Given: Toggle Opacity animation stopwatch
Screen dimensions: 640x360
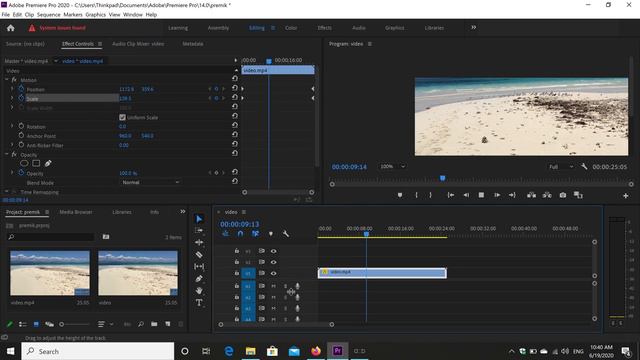Looking at the screenshot, I should (x=21, y=173).
